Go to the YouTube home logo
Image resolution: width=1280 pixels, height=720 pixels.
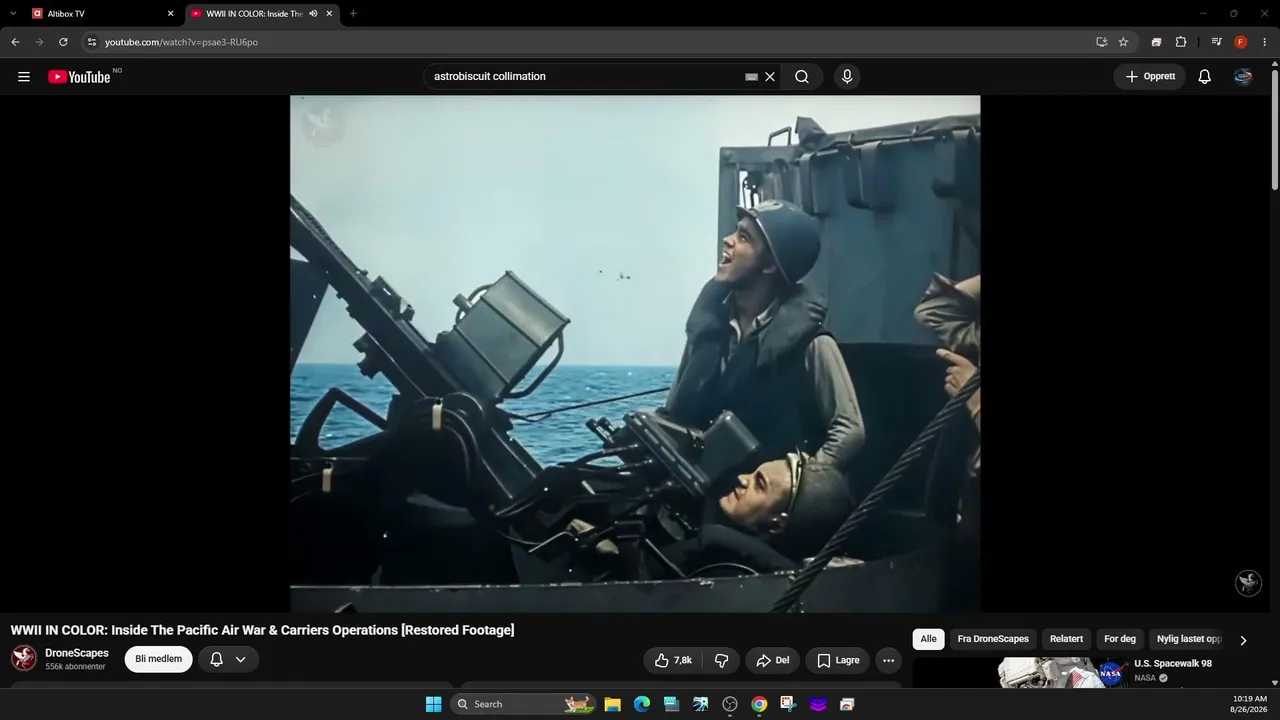[79, 77]
